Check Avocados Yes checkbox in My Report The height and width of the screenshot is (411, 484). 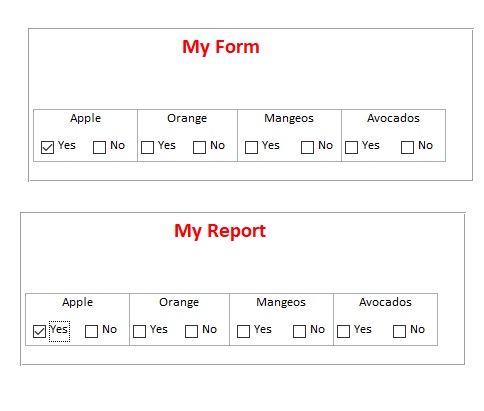tap(343, 331)
